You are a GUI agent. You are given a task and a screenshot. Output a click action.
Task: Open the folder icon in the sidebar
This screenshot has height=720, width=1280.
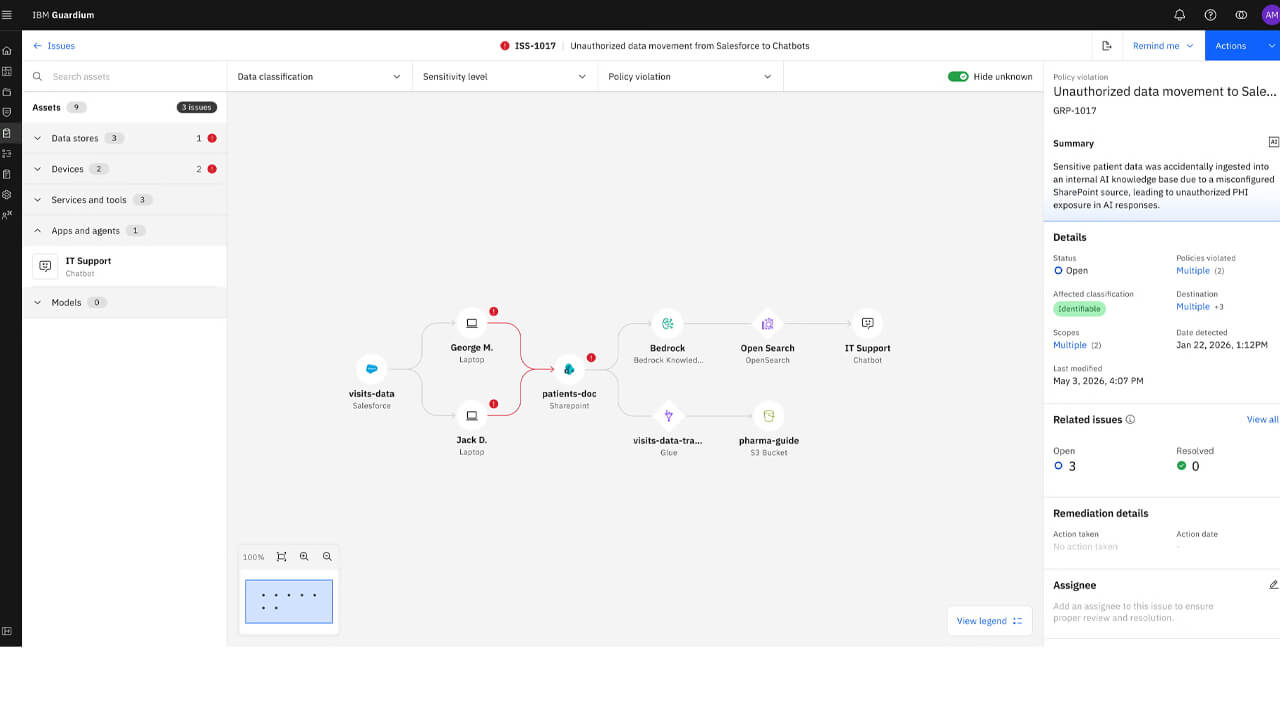(7, 92)
